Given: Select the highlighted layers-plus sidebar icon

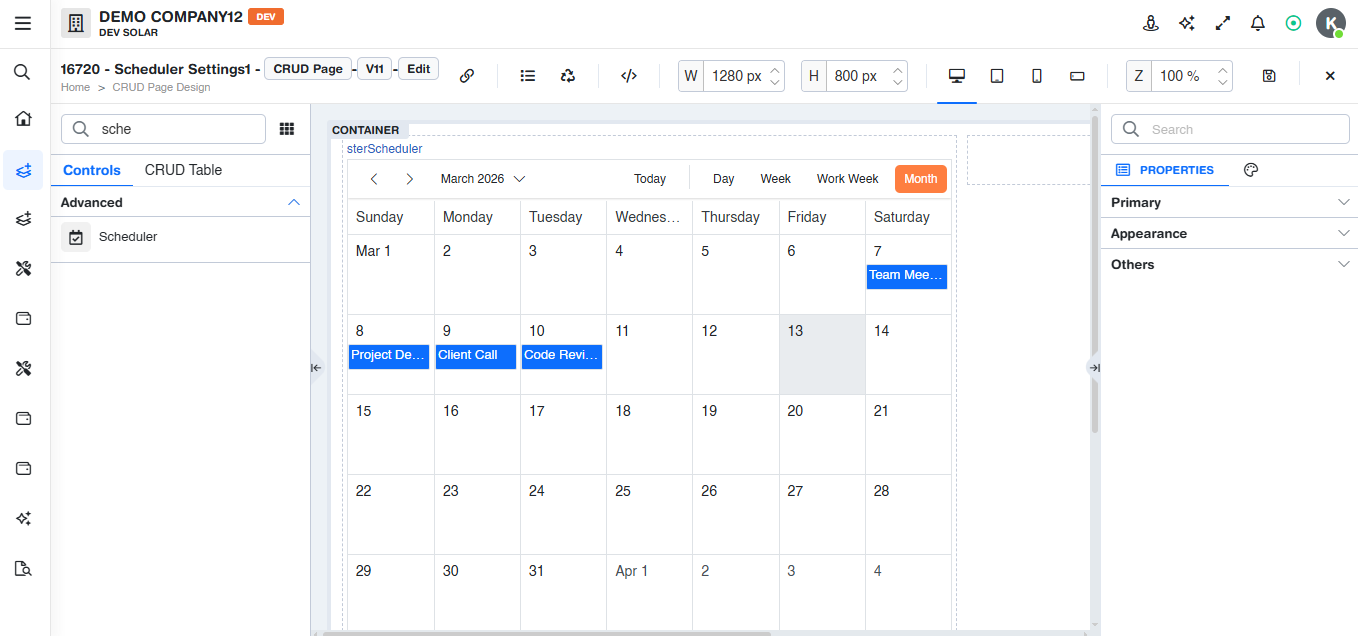Looking at the screenshot, I should (x=23, y=170).
